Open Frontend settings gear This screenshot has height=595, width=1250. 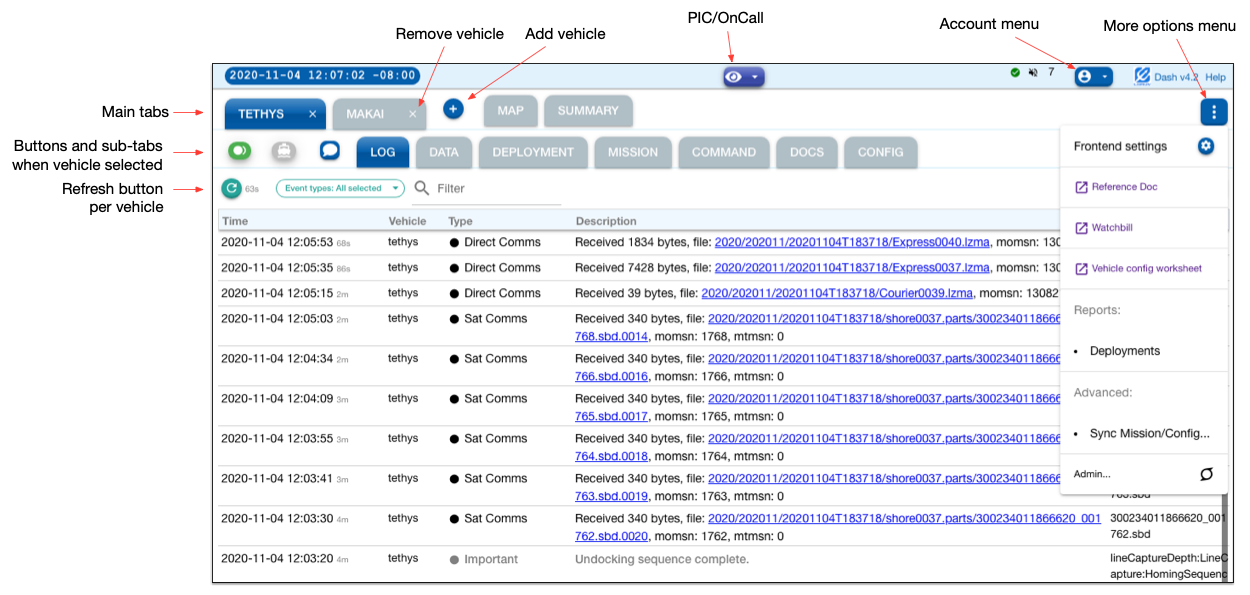point(1206,146)
